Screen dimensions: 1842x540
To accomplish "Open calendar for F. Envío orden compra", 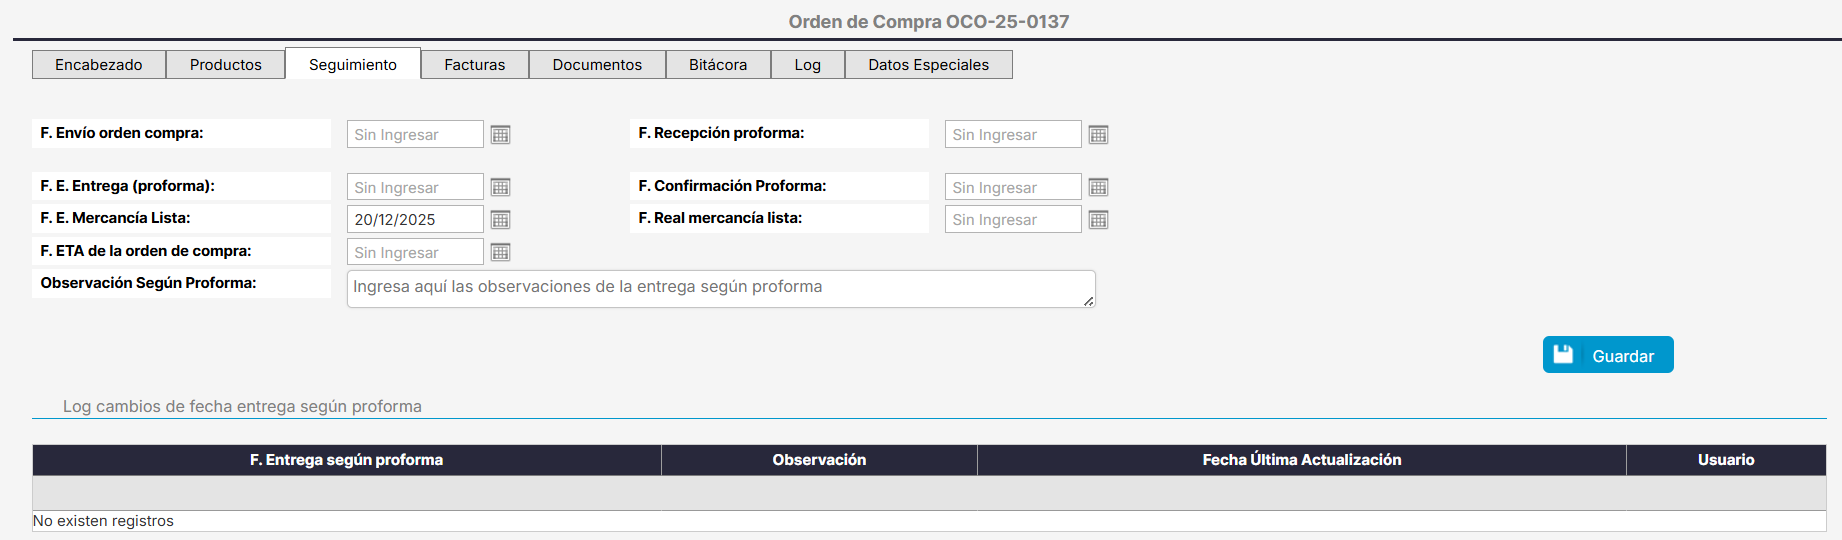I will point(501,135).
